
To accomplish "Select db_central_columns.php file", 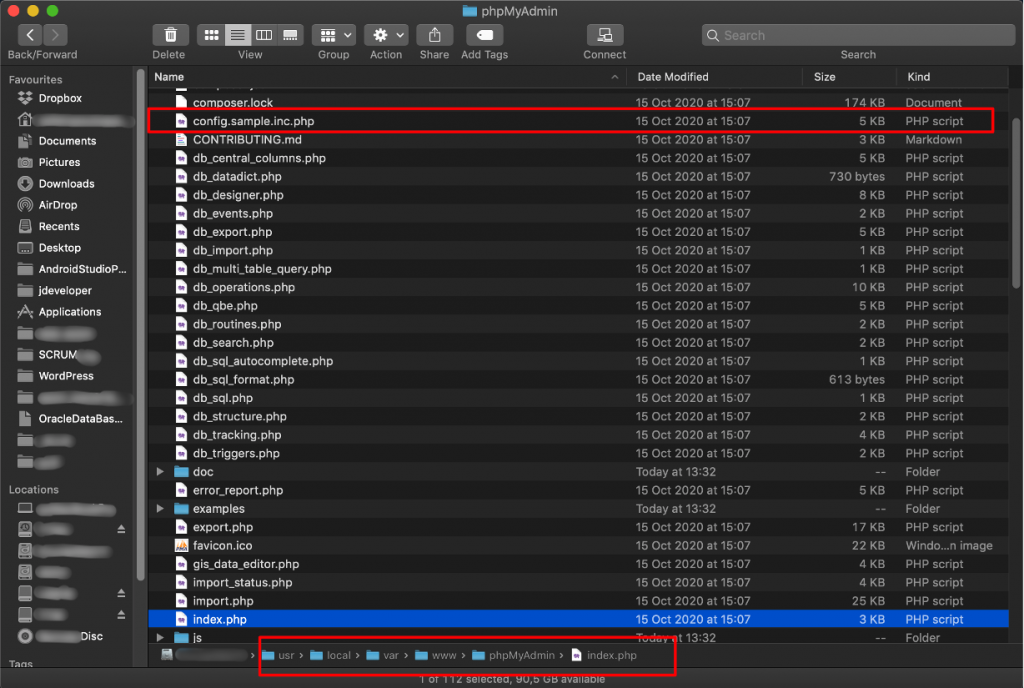I will (x=579, y=158).
